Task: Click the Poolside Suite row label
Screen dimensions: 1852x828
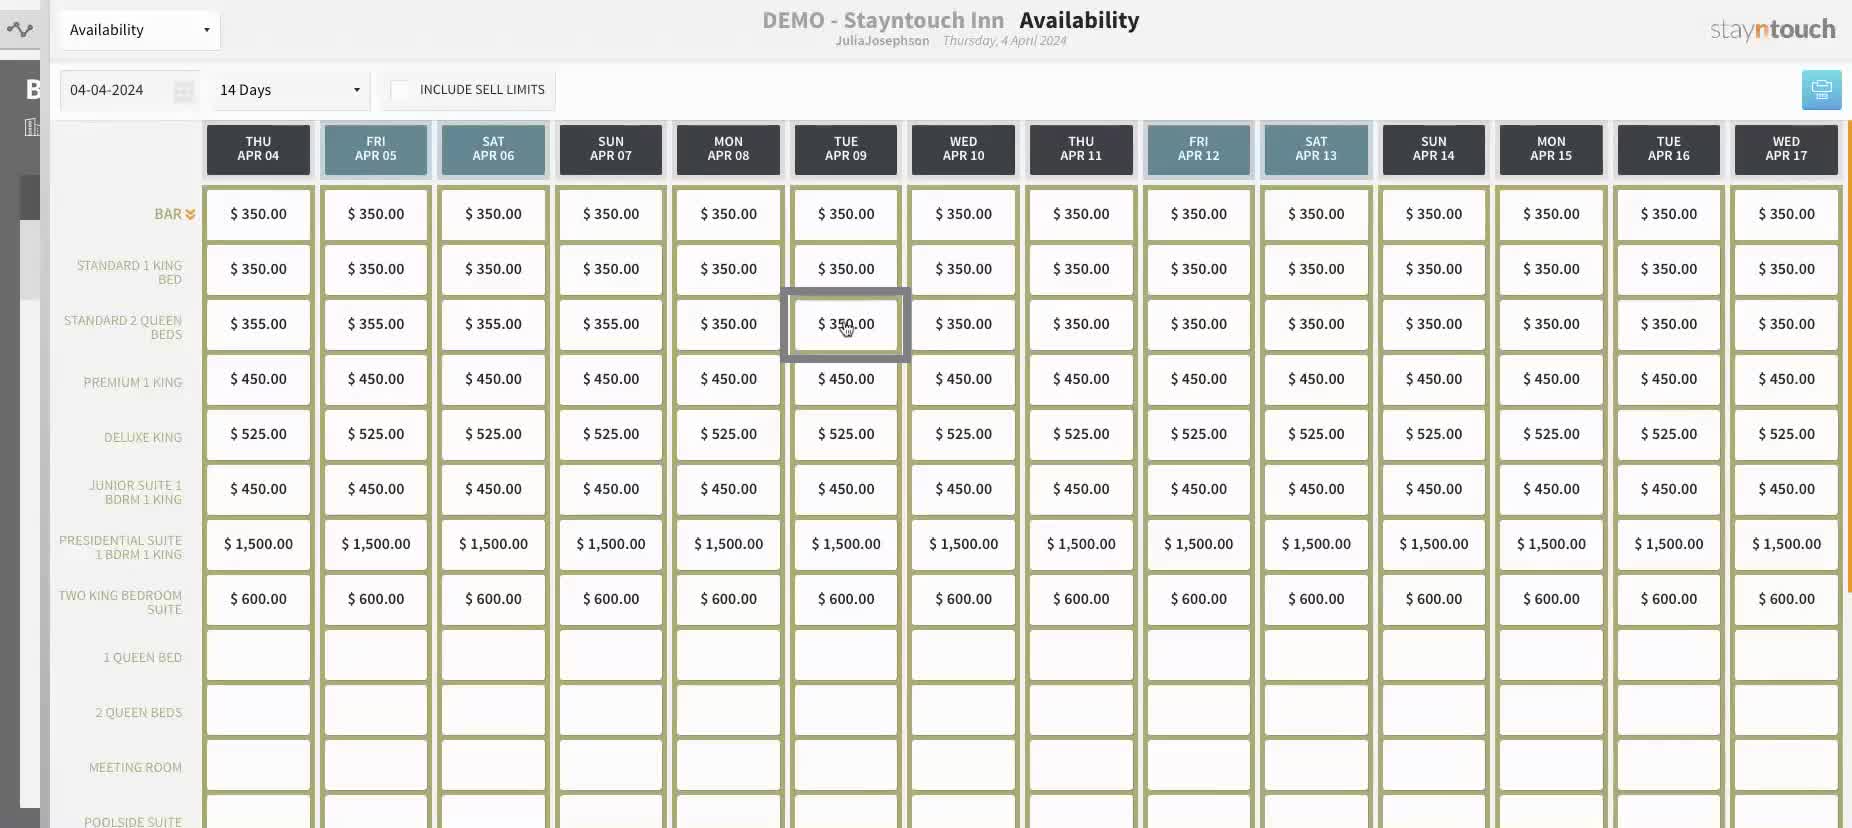Action: pyautogui.click(x=133, y=821)
